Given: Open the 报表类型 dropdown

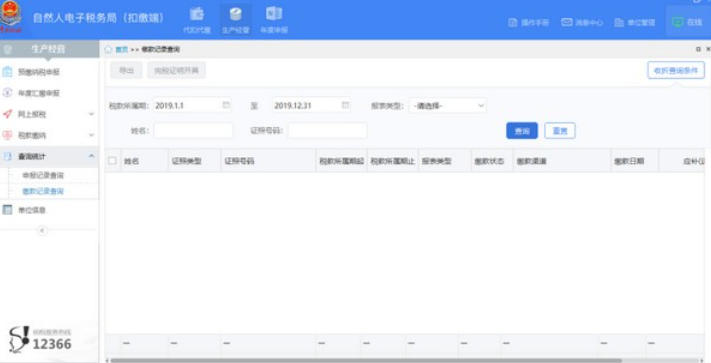Looking at the screenshot, I should pyautogui.click(x=447, y=106).
